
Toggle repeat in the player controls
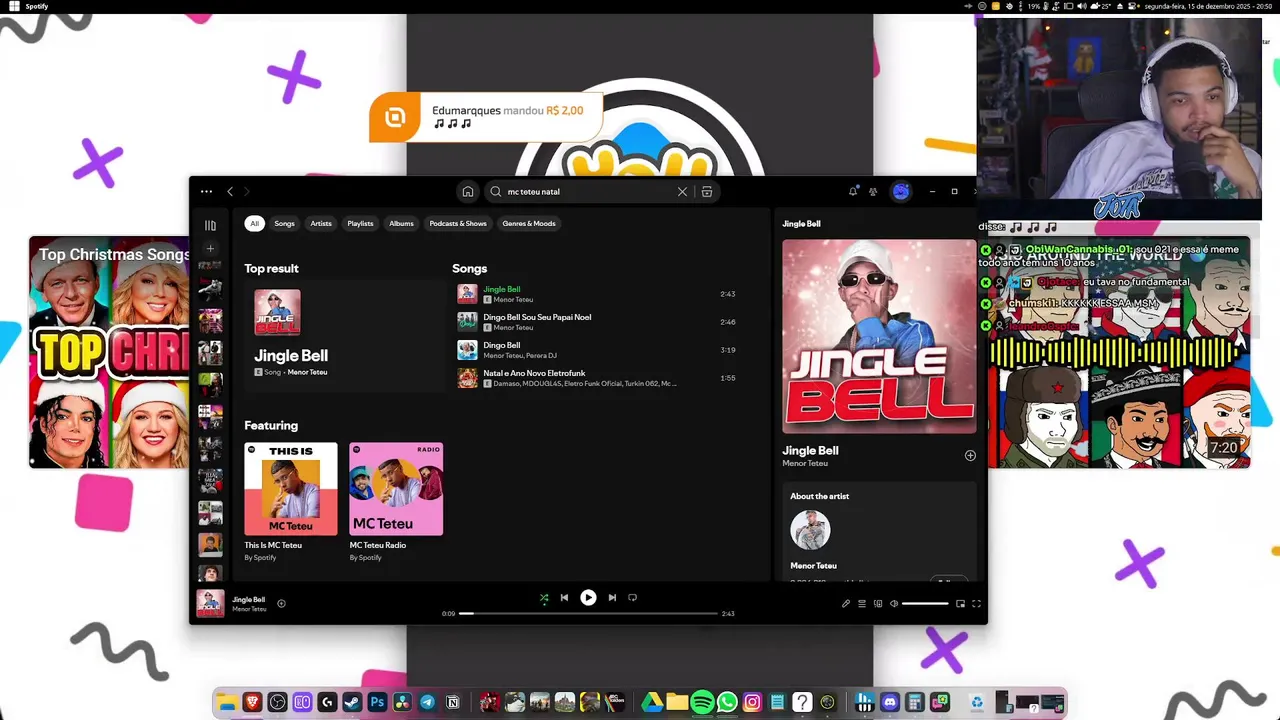point(632,598)
